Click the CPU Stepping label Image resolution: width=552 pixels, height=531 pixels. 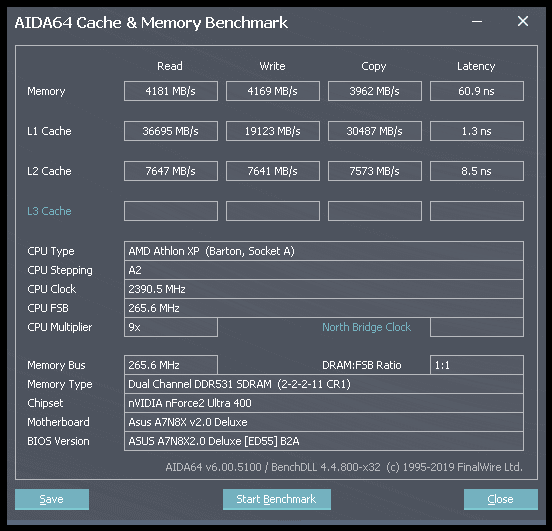(x=60, y=270)
